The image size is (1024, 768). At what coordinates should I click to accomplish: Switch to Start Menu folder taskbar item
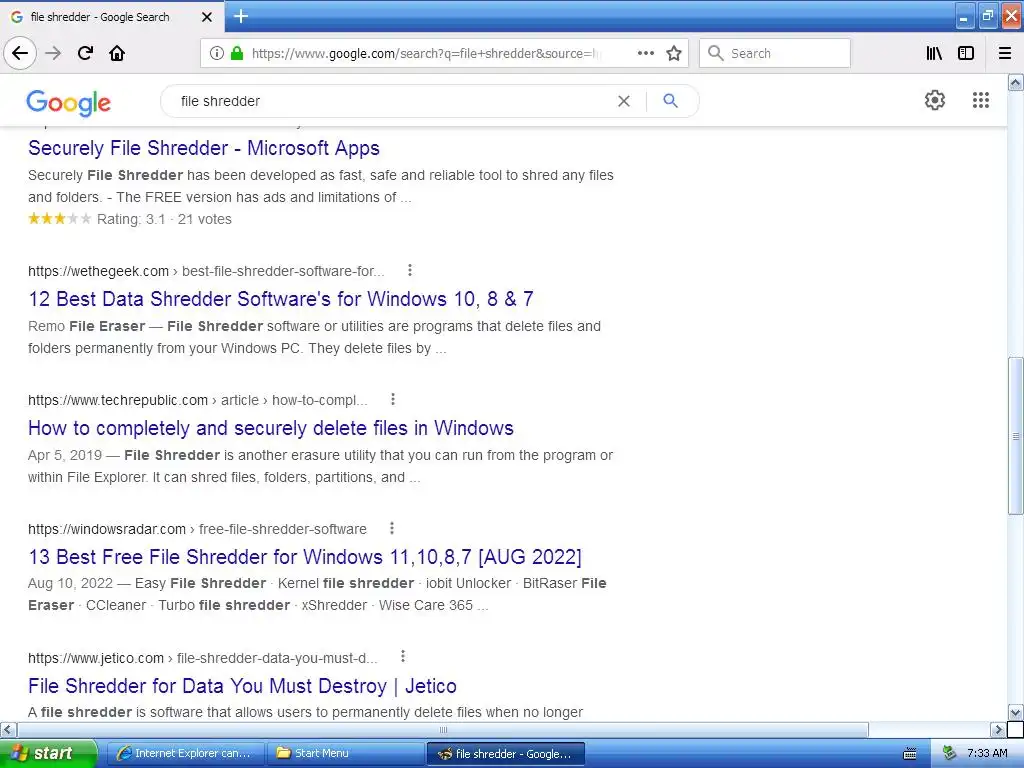[x=345, y=754]
